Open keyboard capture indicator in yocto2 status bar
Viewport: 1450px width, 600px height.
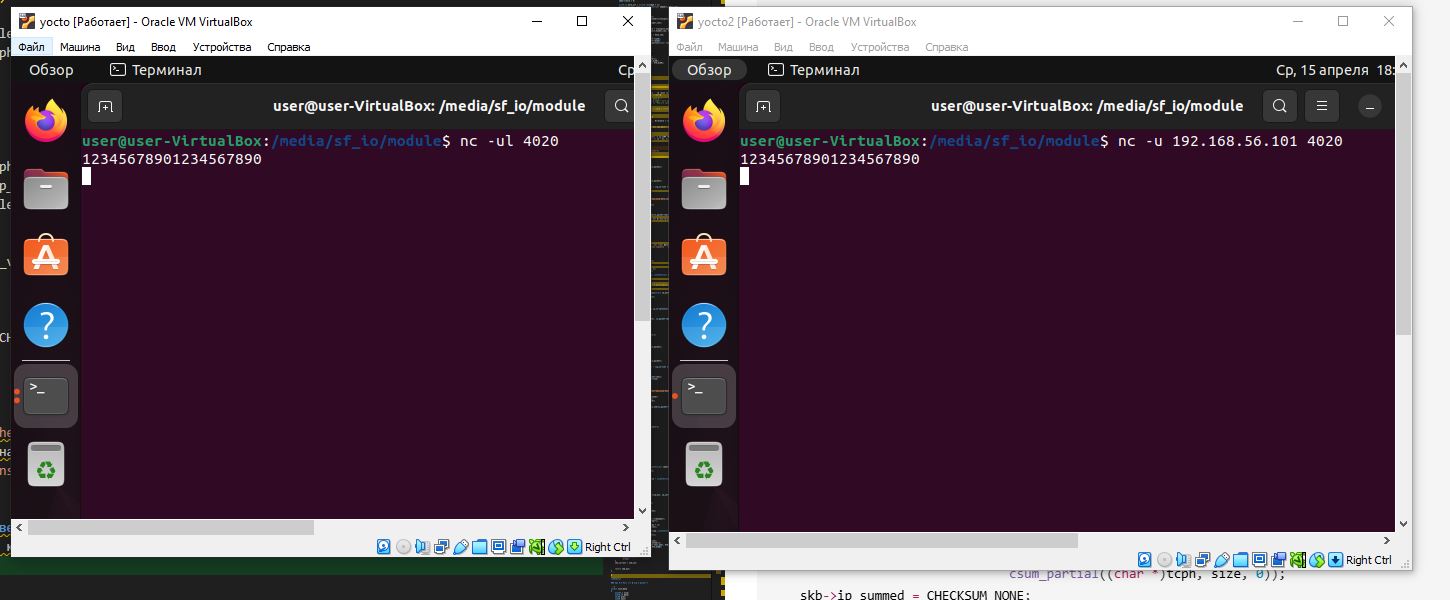tap(1335, 560)
